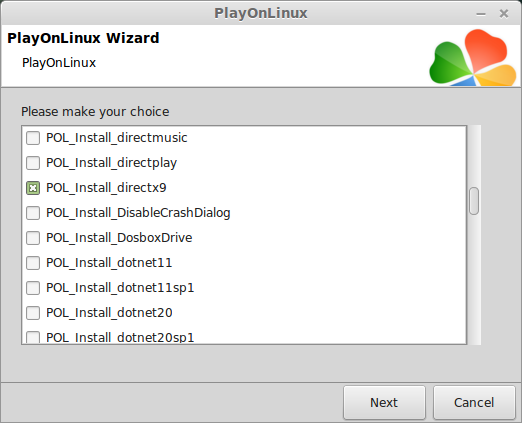
Task: Click the list scrollbar thumb
Action: point(474,201)
